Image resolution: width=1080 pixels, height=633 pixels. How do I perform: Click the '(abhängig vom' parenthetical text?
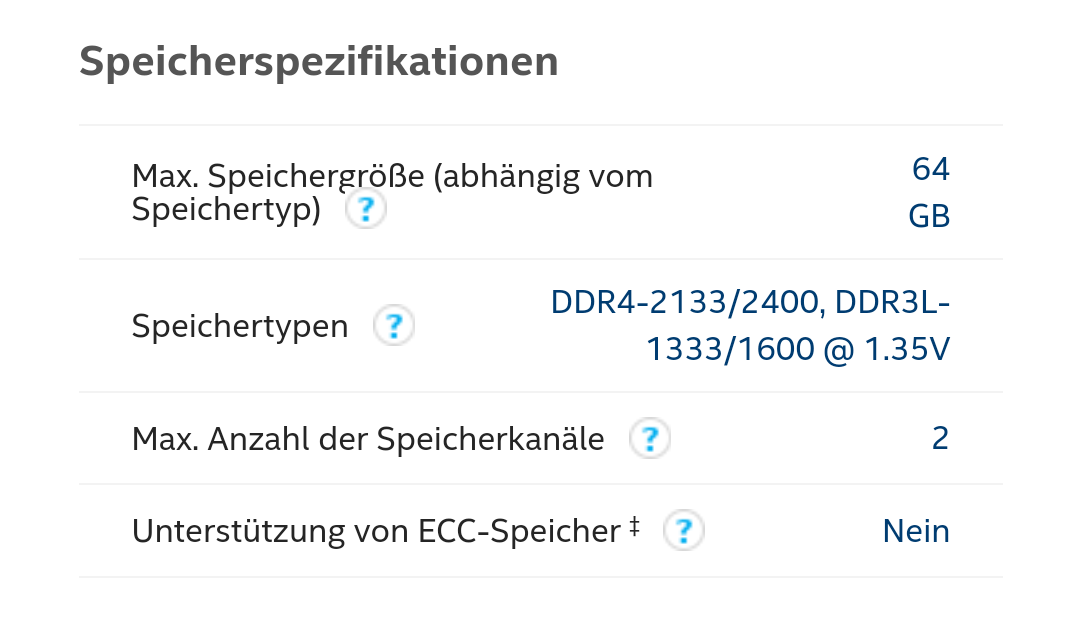click(x=543, y=176)
